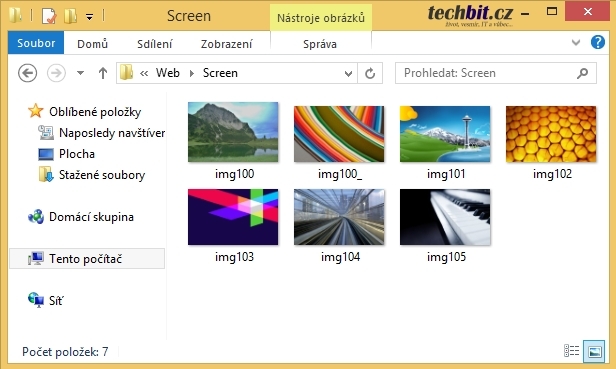The width and height of the screenshot is (616, 369).
Task: Click the Počet položek: 7 status text
Action: [65, 351]
